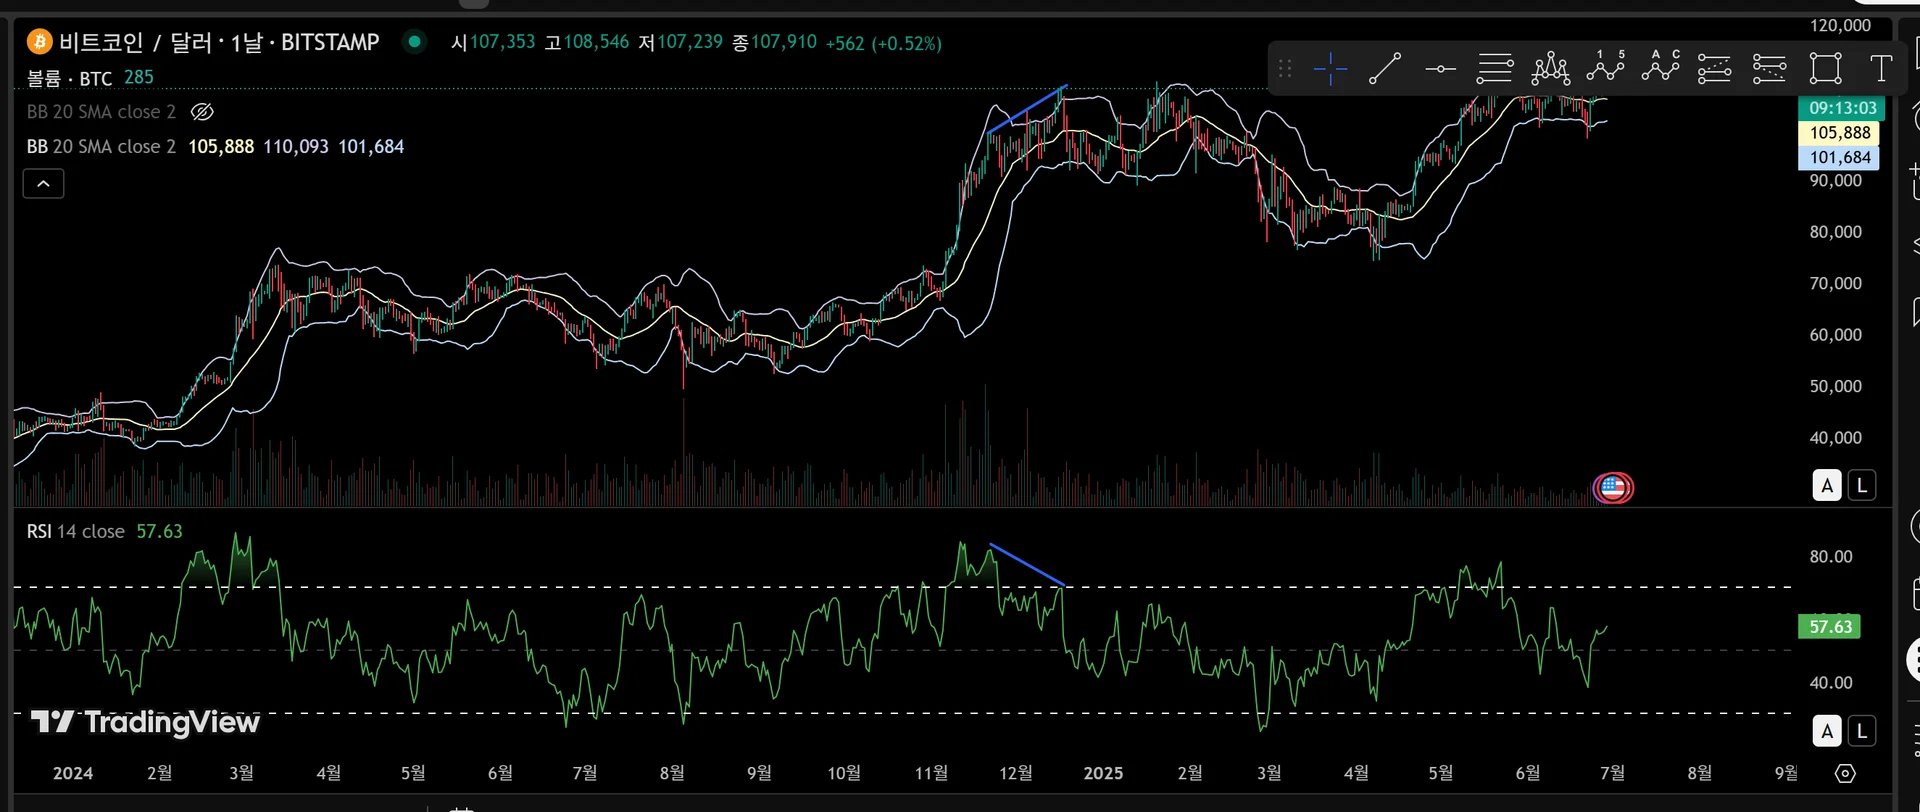Screen dimensions: 1920x812
Task: Click the 7월 label after 6월 2025
Action: click(x=1612, y=773)
